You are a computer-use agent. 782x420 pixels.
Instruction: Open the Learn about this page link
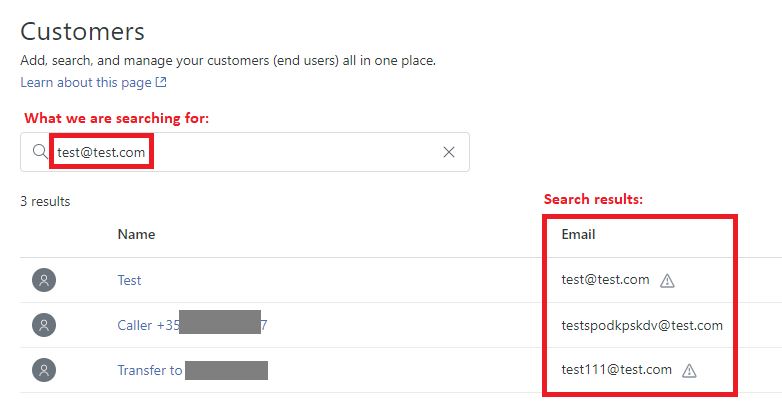pyautogui.click(x=86, y=82)
